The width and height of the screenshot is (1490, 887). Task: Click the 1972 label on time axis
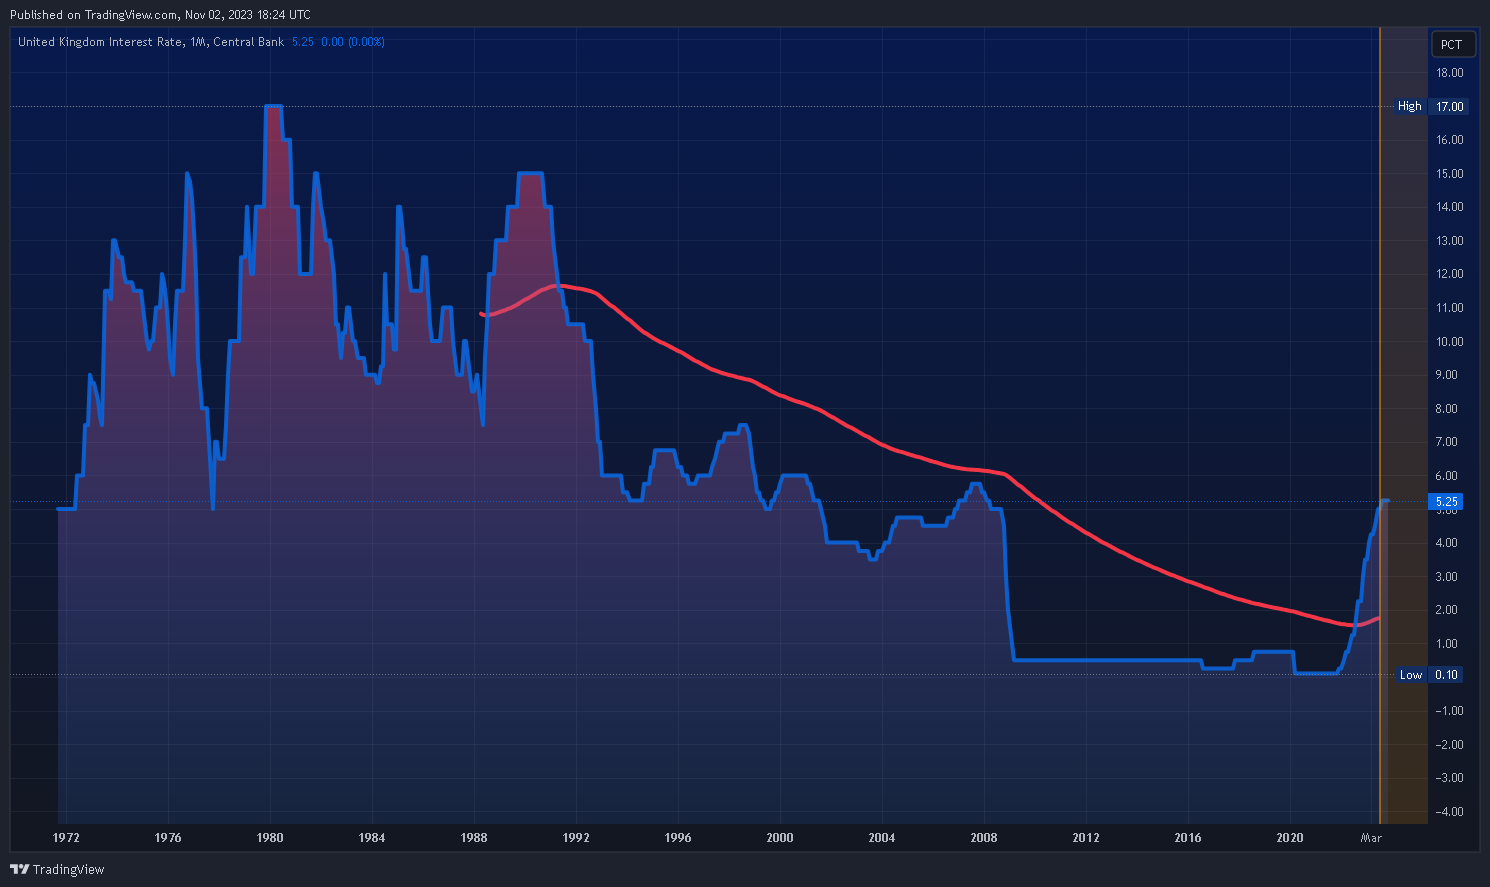tap(66, 838)
